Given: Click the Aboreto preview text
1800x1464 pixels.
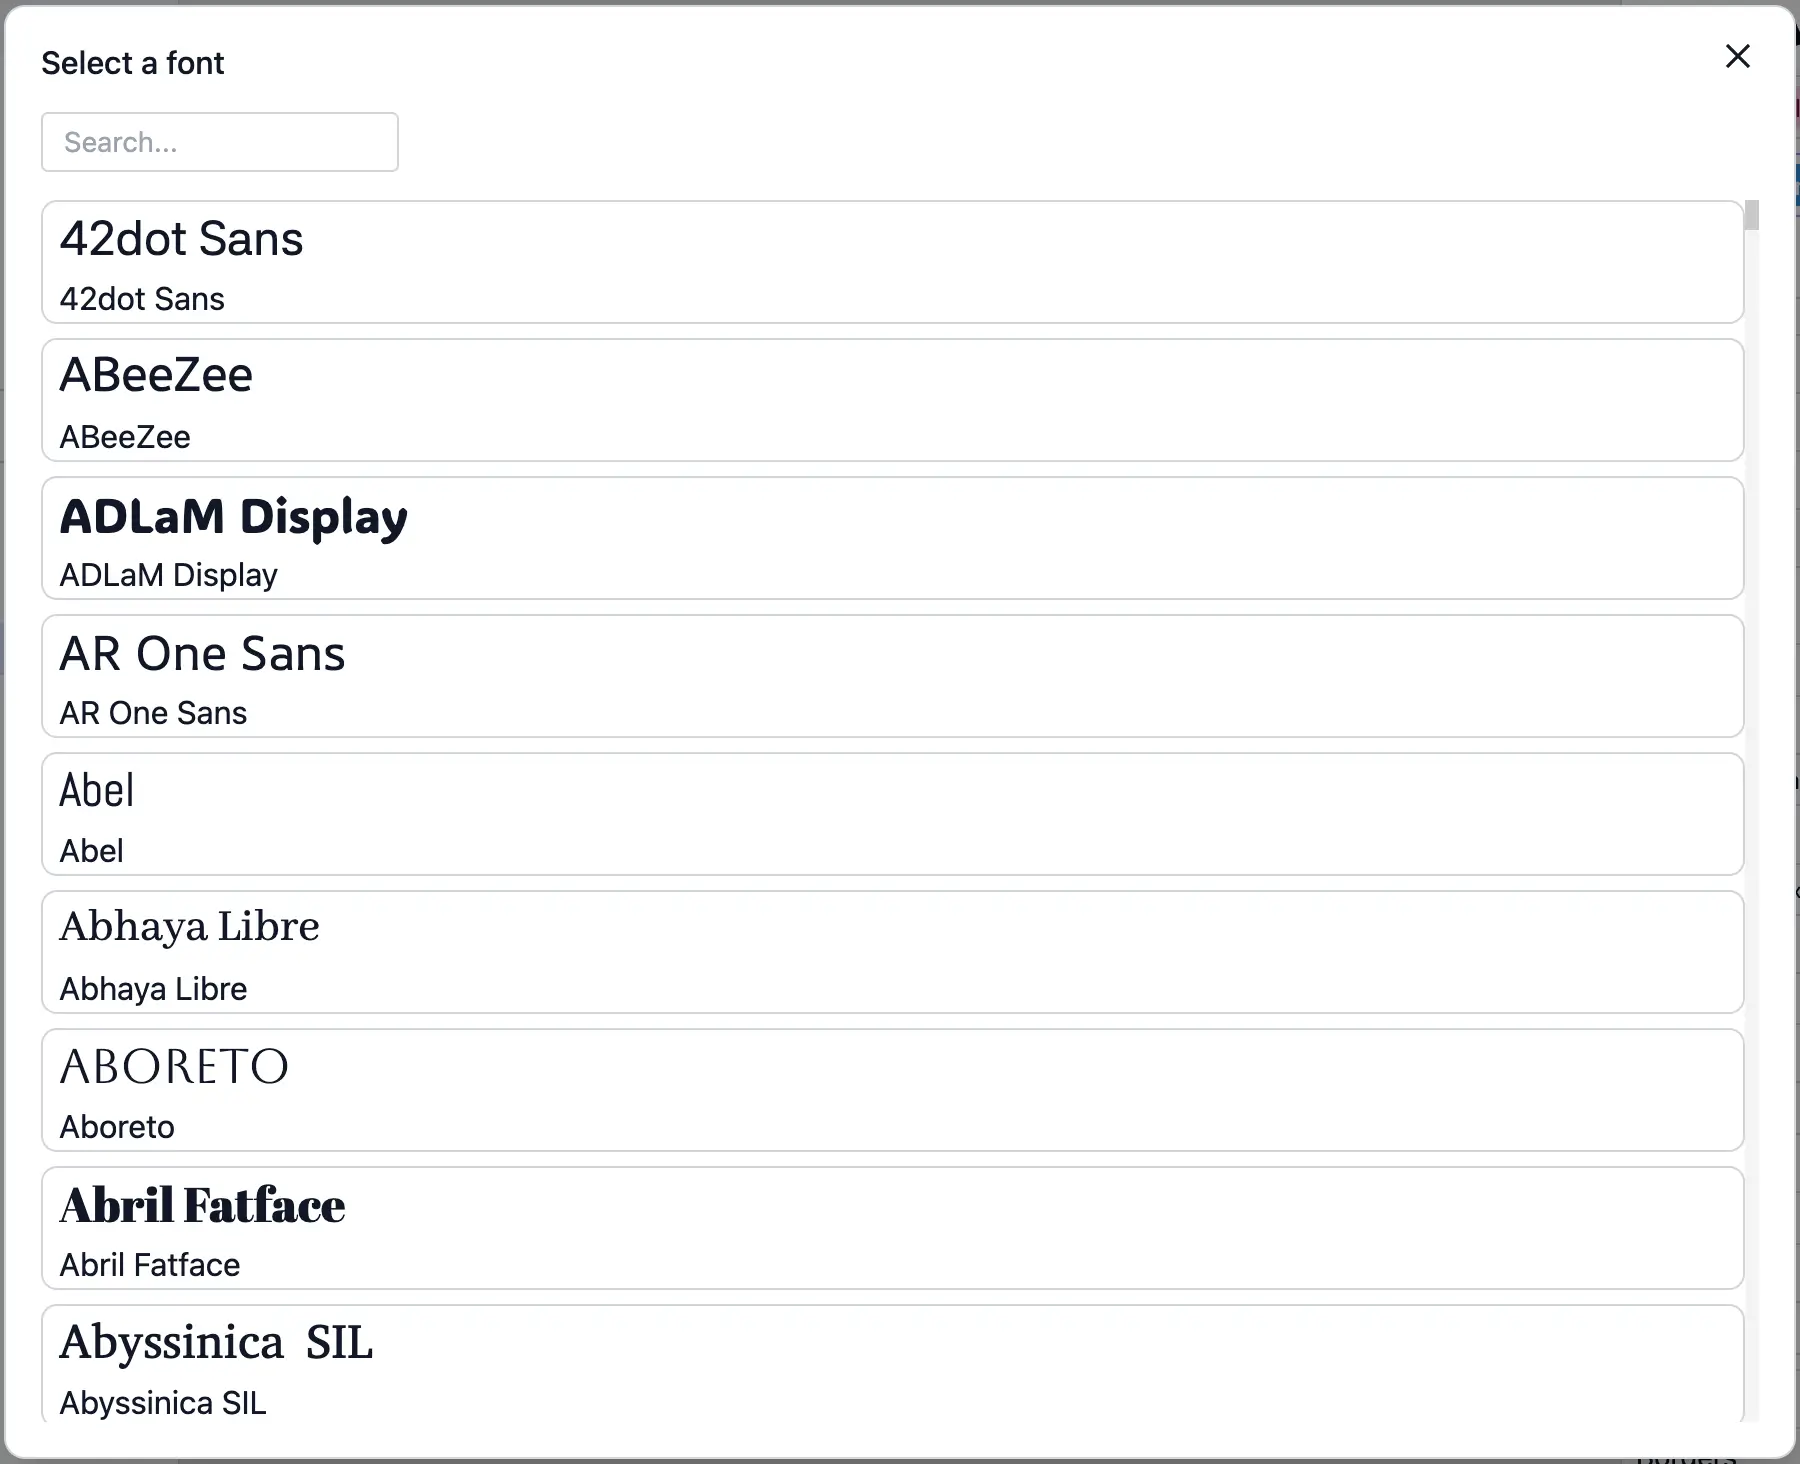Looking at the screenshot, I should pos(174,1066).
